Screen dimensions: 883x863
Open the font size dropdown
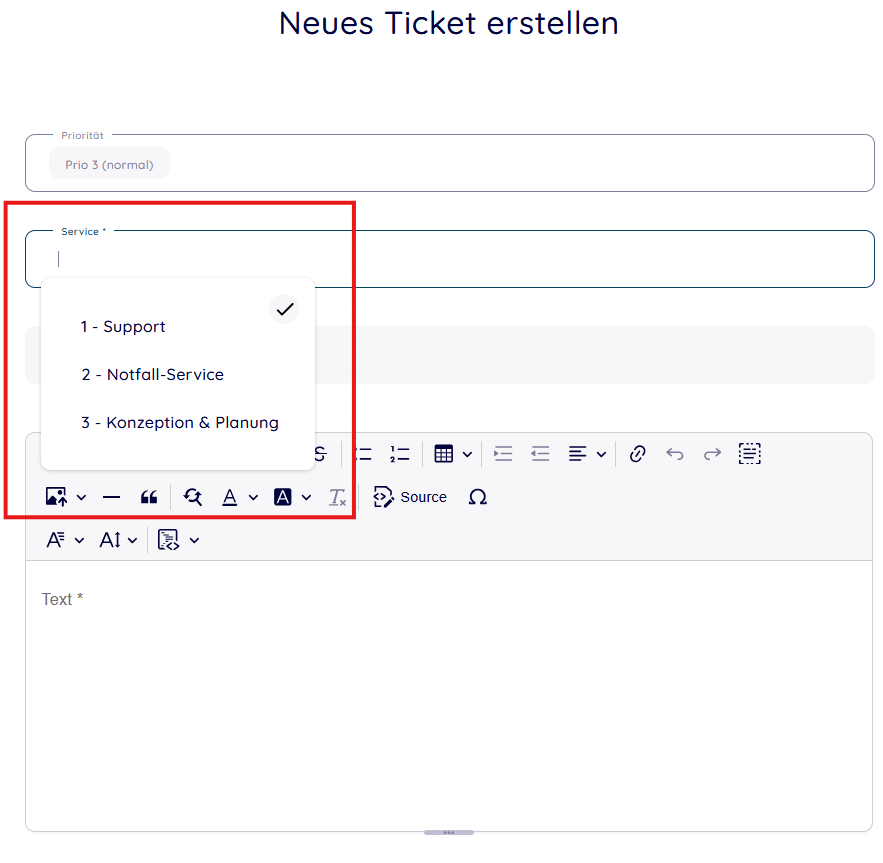(118, 540)
